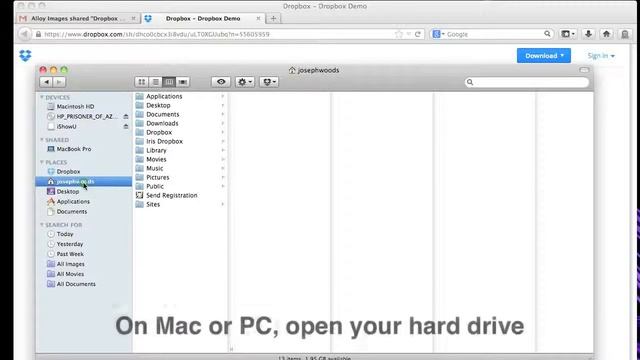
Task: Click the Finder search field
Action: click(527, 82)
